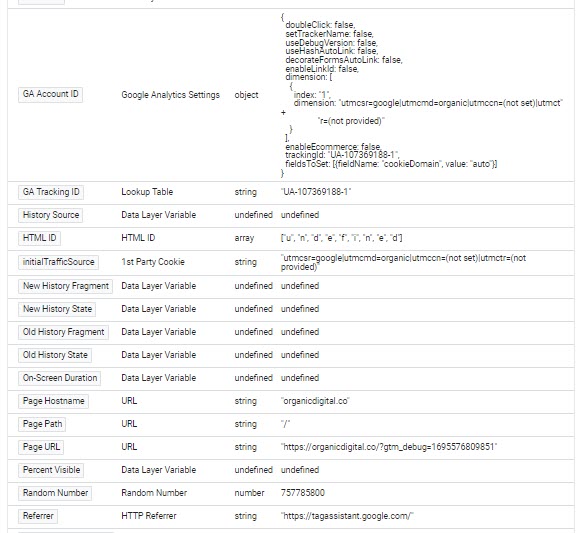This screenshot has width=584, height=533.
Task: Open the Old History Fragment chip
Action: tap(63, 332)
